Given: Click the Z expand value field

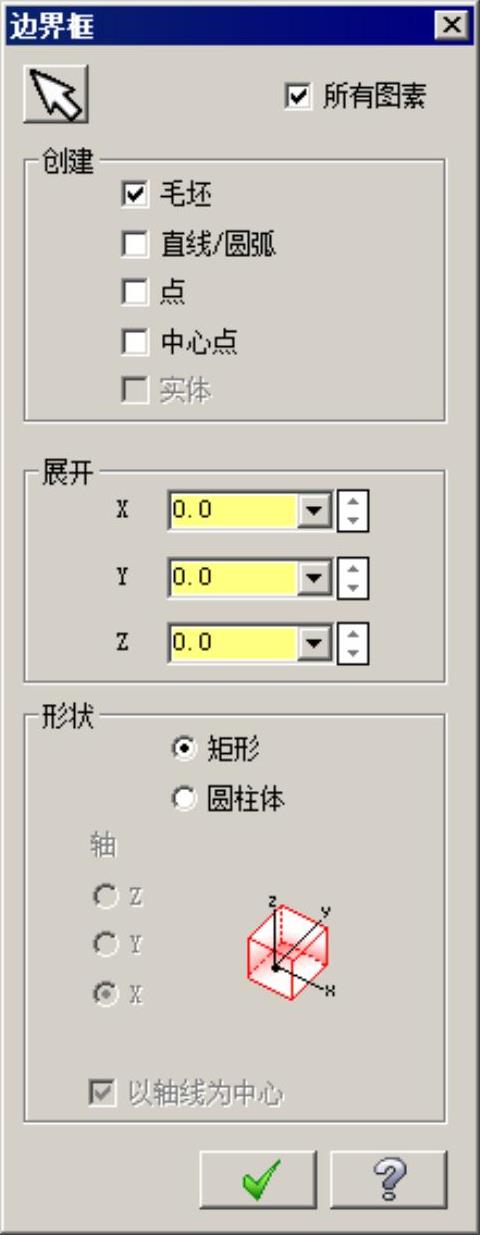Looking at the screenshot, I should pos(234,643).
